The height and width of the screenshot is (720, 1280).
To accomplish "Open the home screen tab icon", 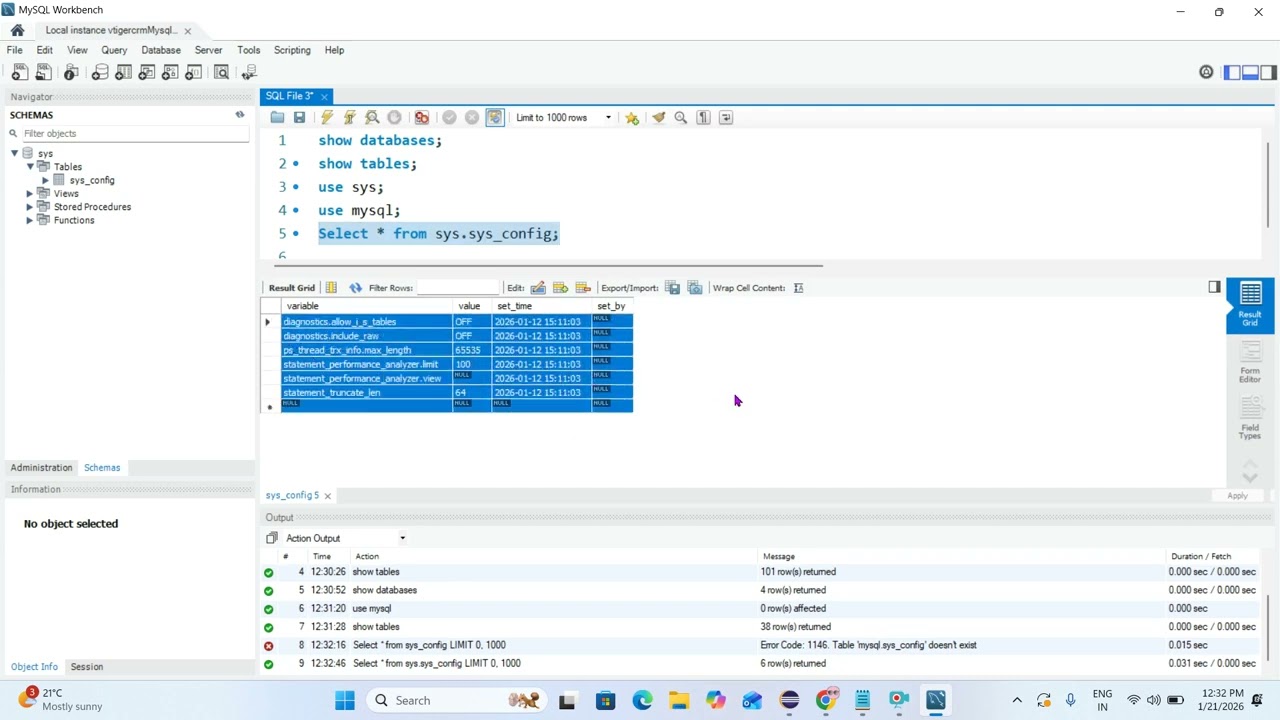I will (x=17, y=30).
